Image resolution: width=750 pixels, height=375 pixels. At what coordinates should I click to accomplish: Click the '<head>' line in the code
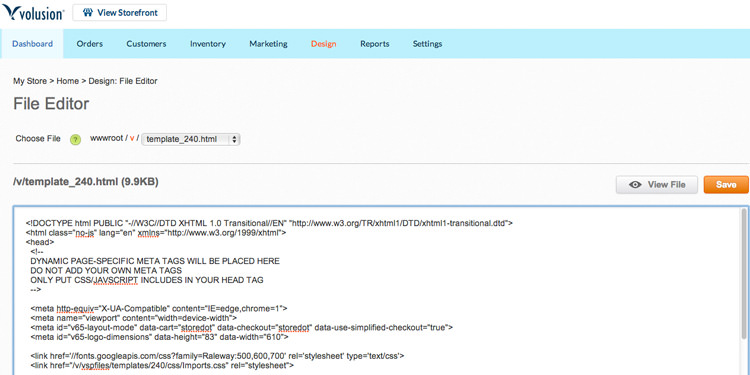40,242
